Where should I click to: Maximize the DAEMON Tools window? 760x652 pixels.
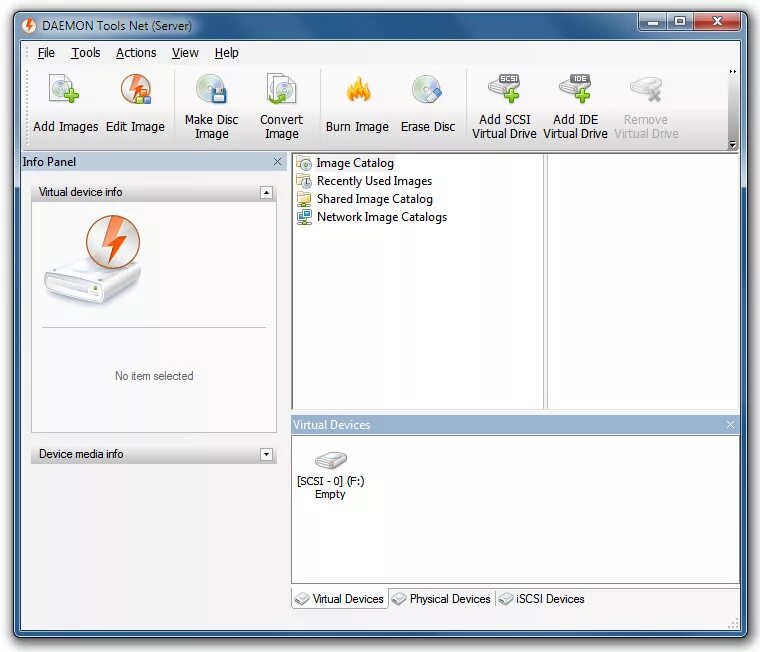(680, 21)
